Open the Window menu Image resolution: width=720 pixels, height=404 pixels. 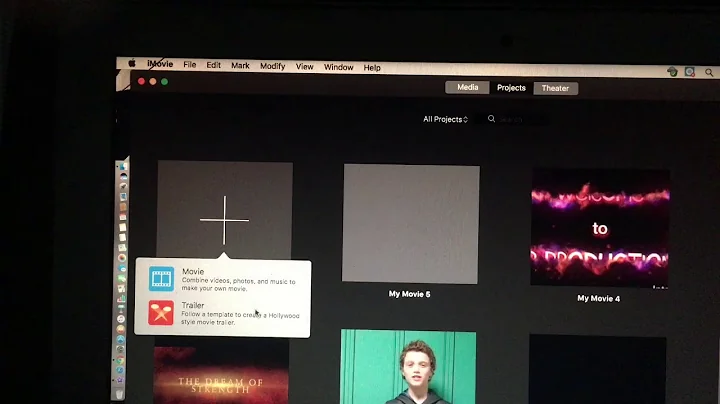pyautogui.click(x=338, y=67)
